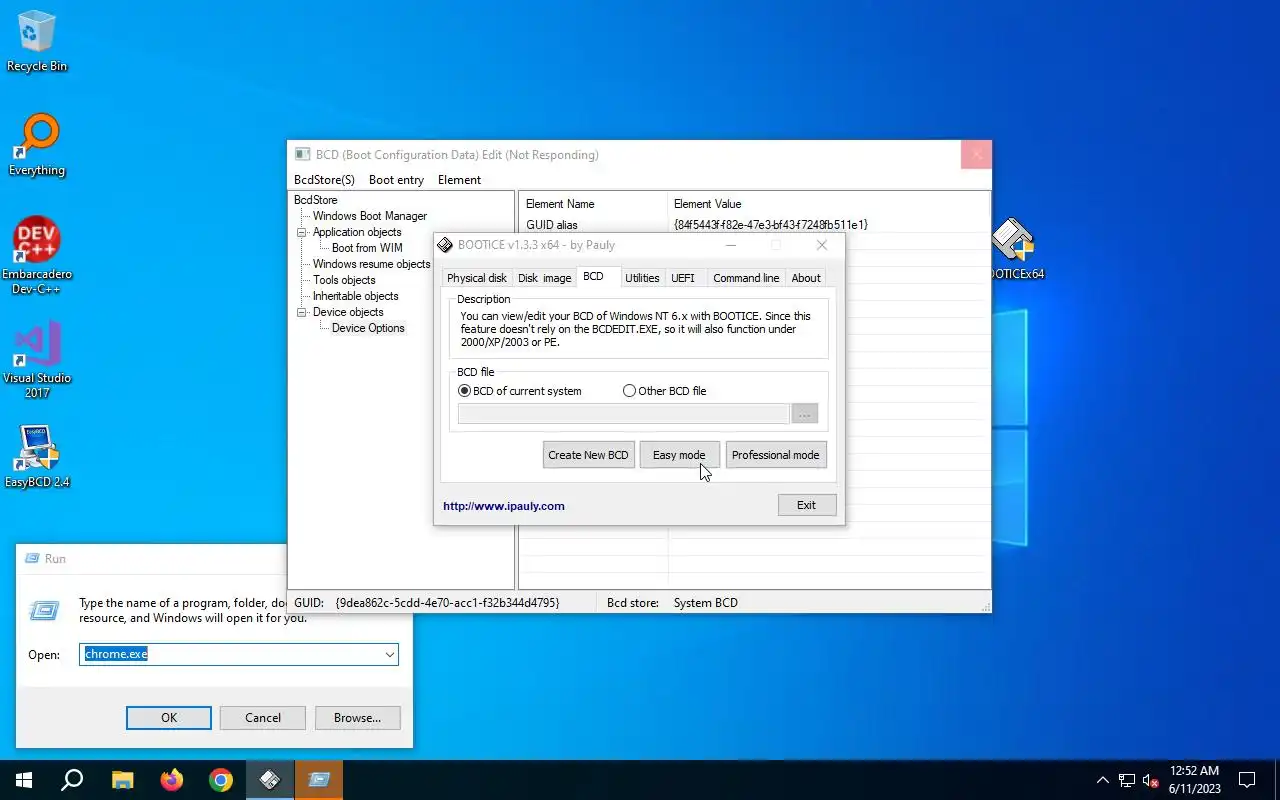The image size is (1280, 800).
Task: Open the EasyBCD 2.4 desktop shortcut
Action: point(37,457)
